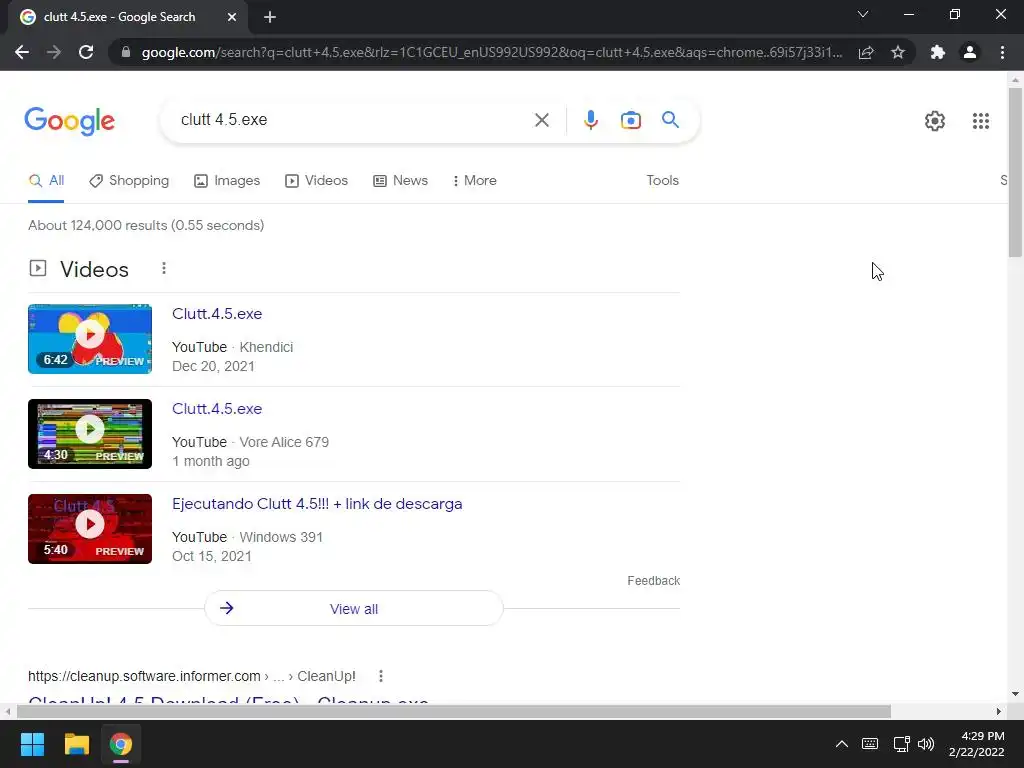
Task: Open the search Tools options
Action: tap(662, 181)
